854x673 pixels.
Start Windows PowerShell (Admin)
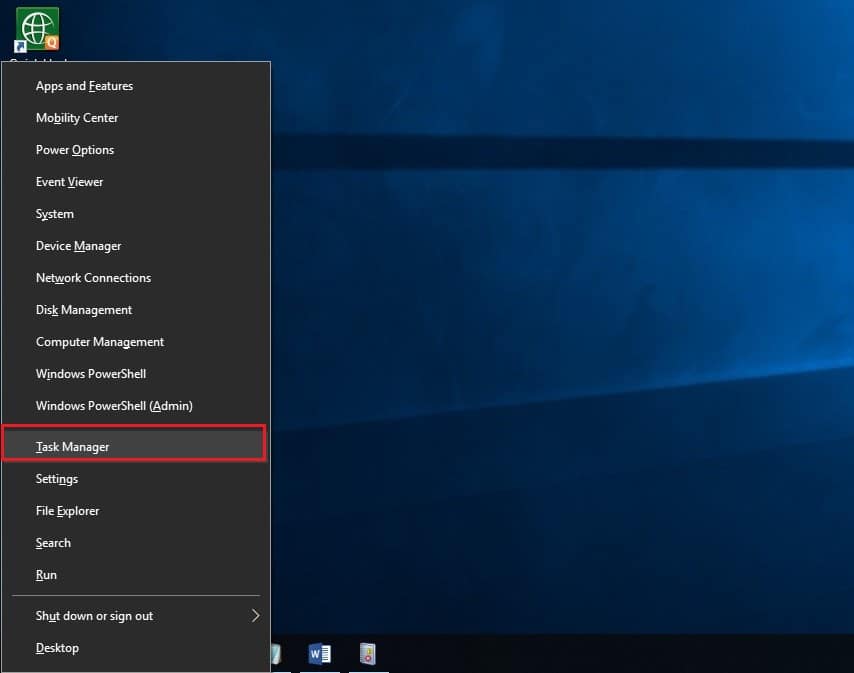click(x=136, y=406)
